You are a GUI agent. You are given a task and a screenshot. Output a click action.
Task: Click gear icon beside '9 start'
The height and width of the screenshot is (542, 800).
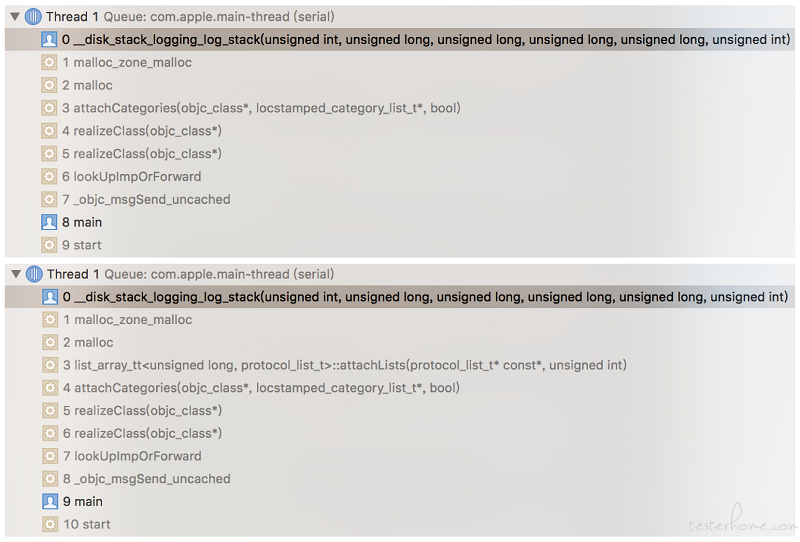coord(49,245)
